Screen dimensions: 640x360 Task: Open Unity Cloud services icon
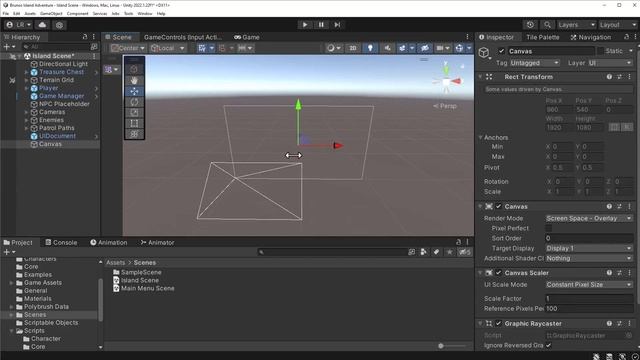point(42,25)
